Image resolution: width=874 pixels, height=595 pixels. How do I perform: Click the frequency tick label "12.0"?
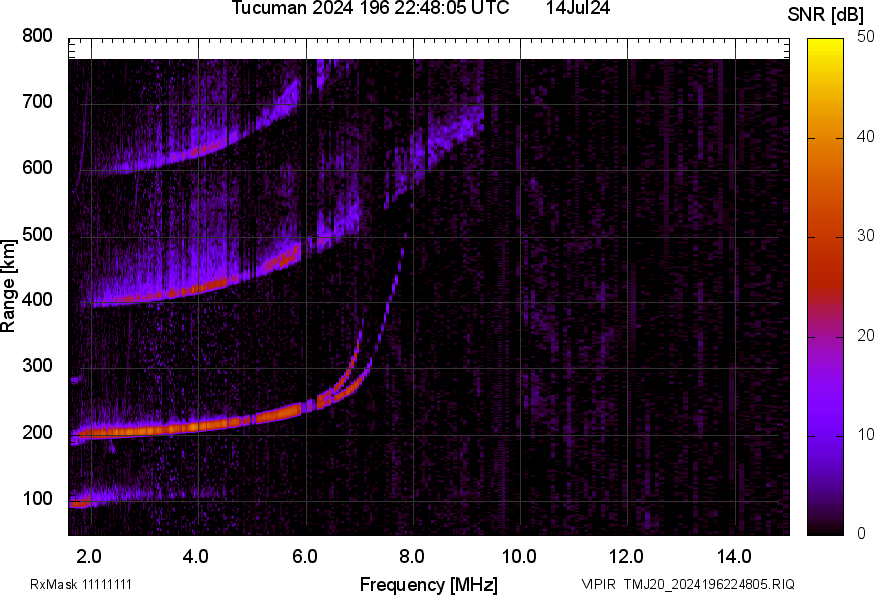click(626, 556)
